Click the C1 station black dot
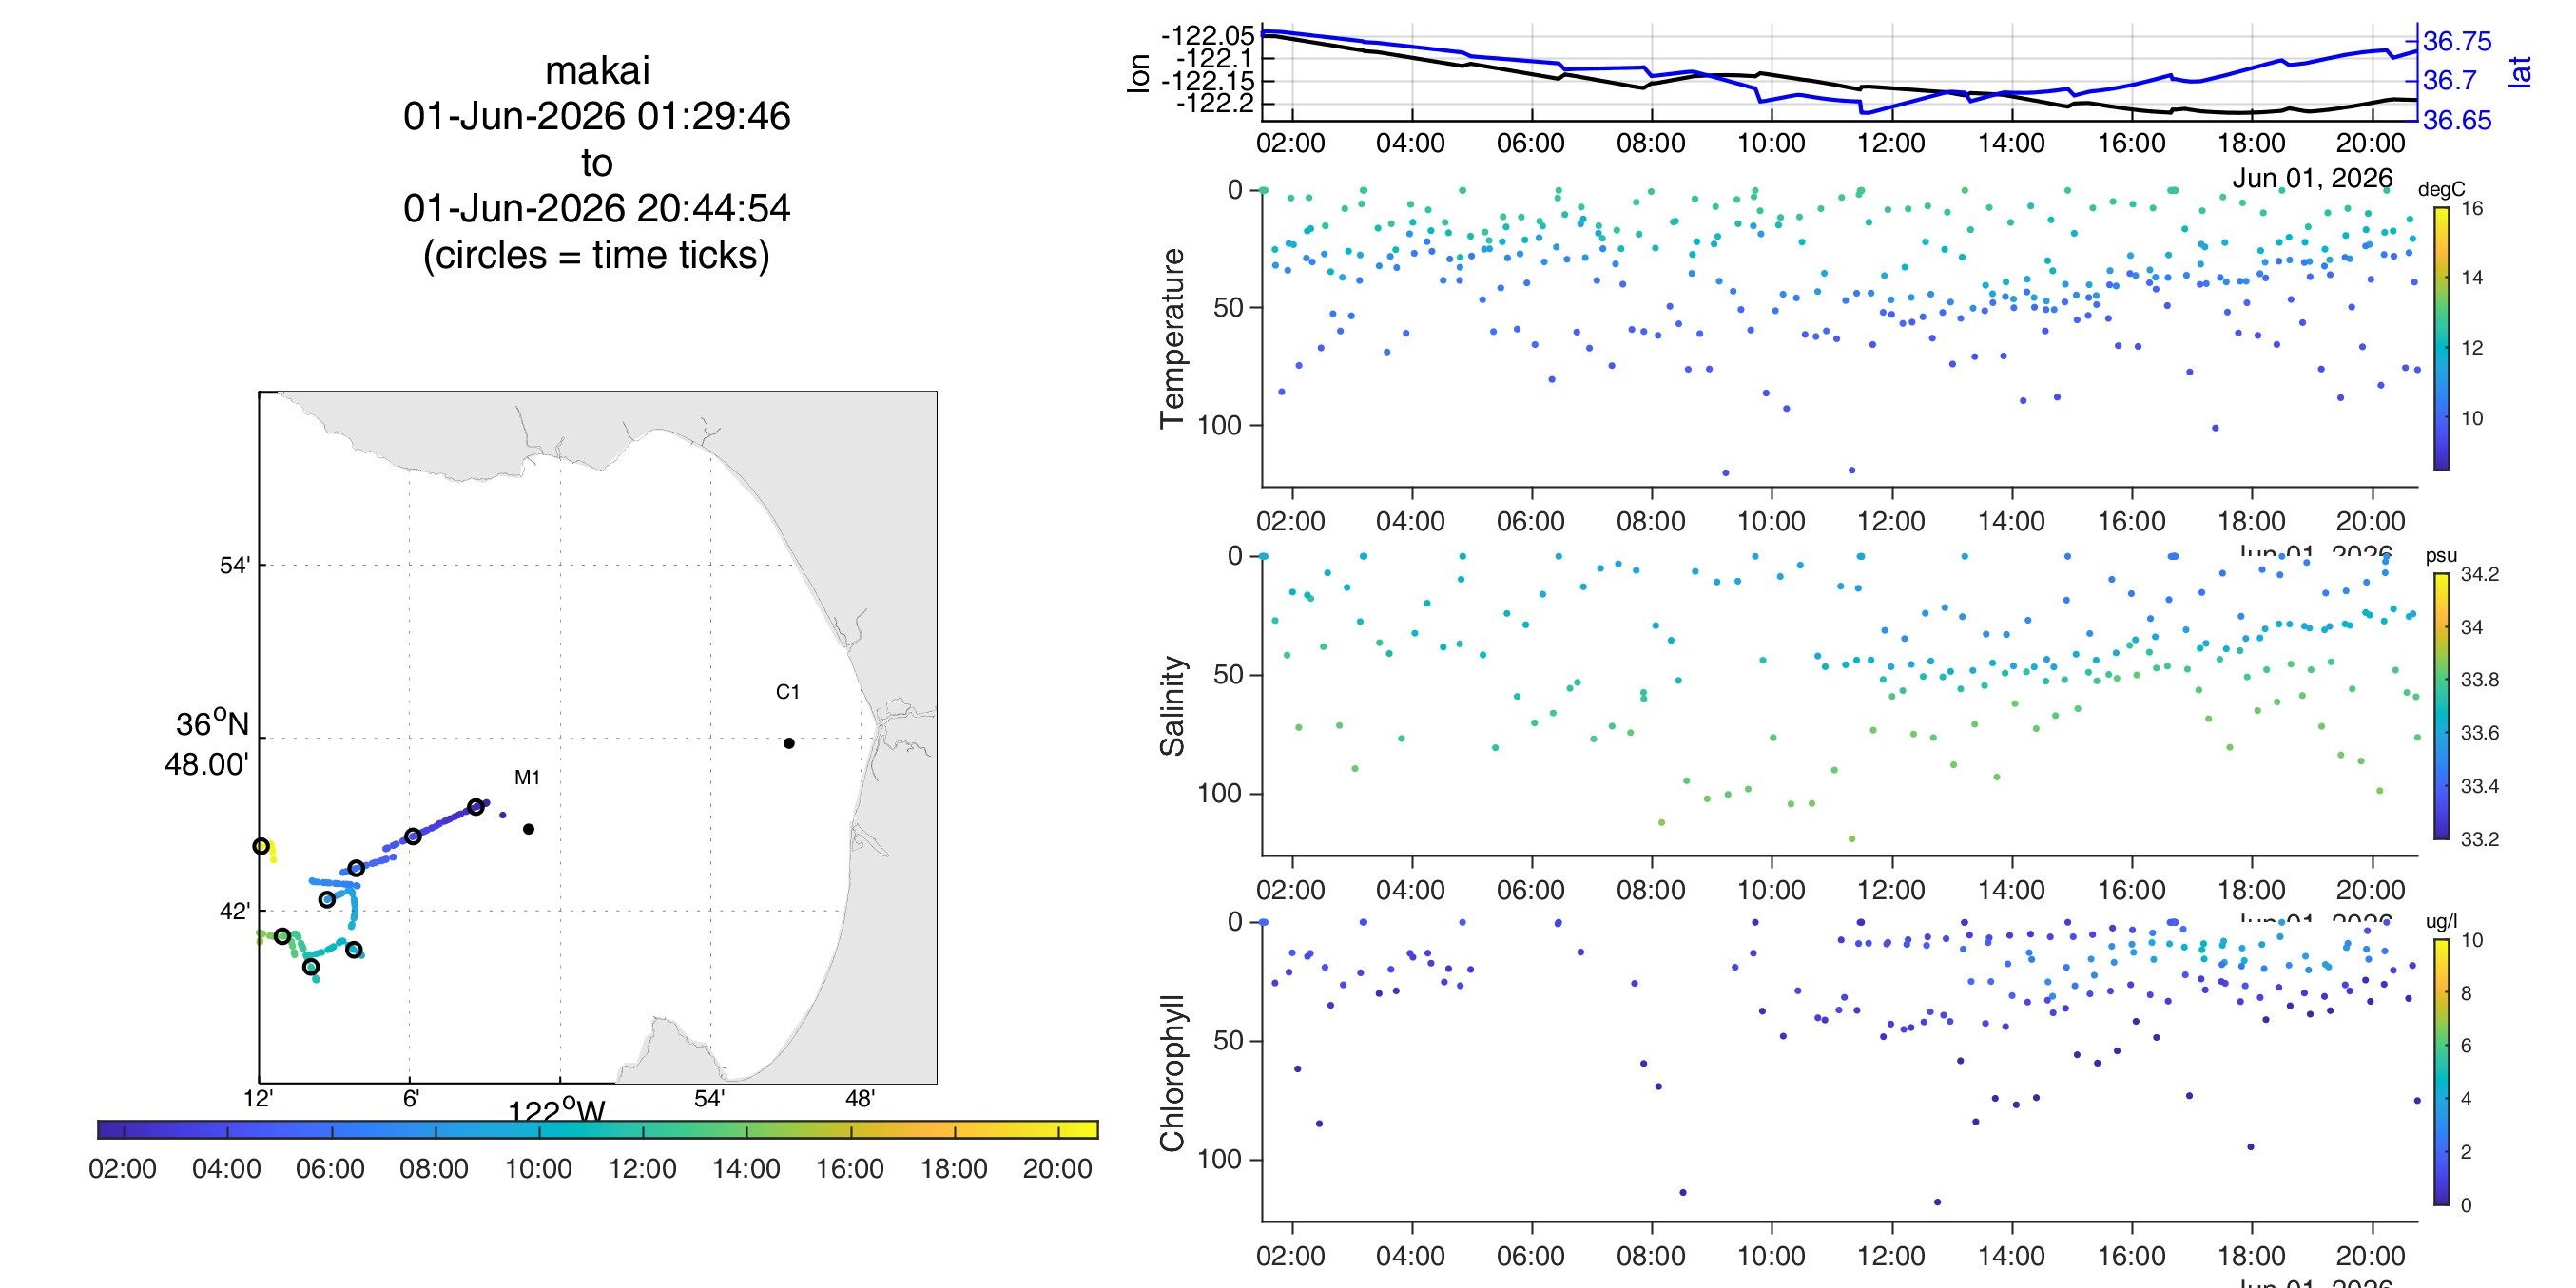 tap(789, 743)
